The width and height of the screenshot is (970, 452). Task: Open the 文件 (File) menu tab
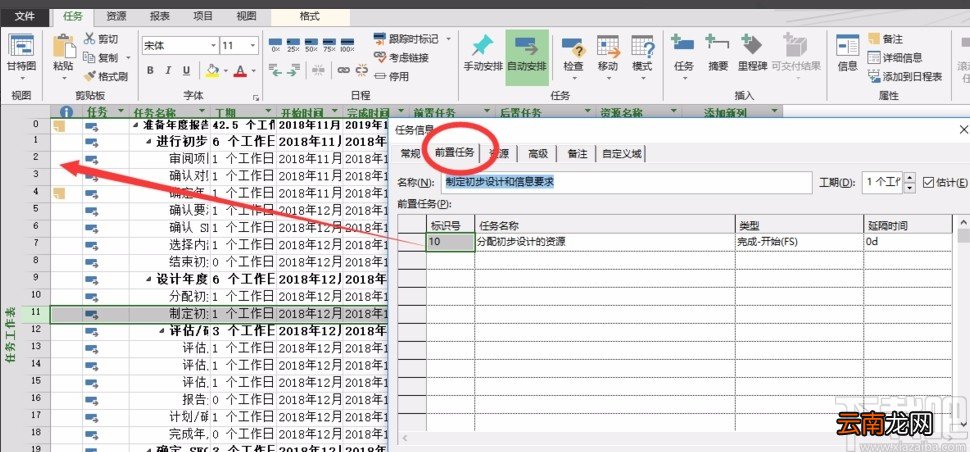click(25, 17)
